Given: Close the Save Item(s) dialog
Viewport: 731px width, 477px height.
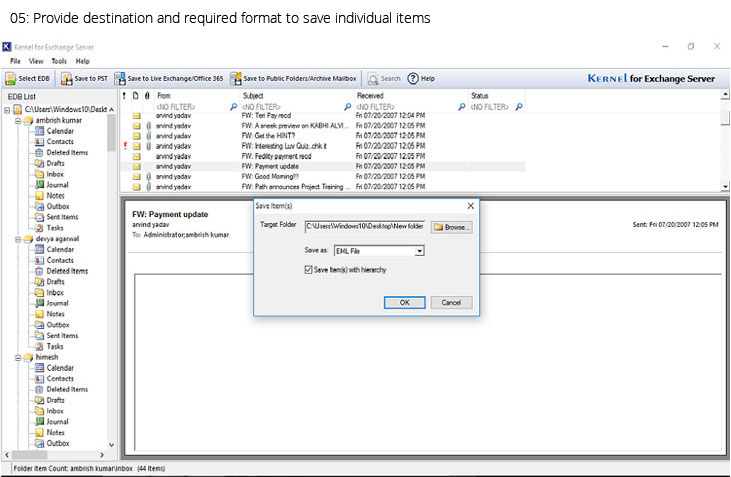Looking at the screenshot, I should [x=470, y=206].
